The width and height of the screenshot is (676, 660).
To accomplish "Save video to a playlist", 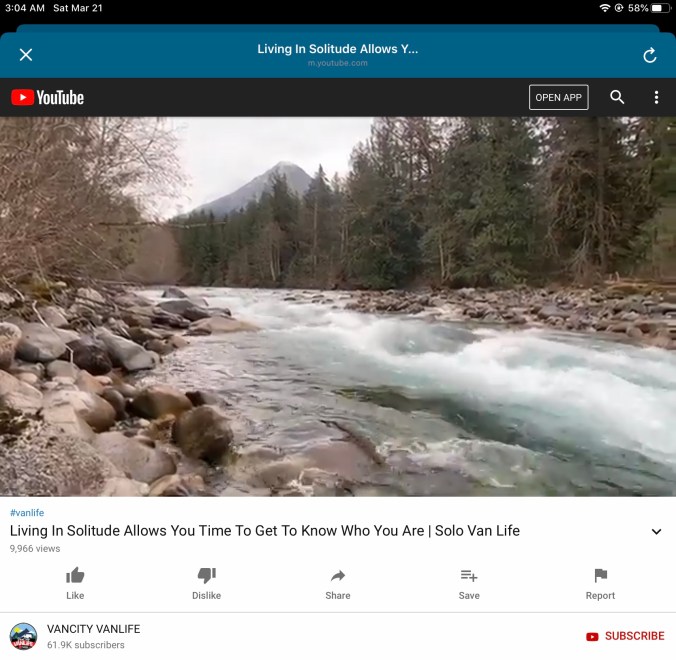I will pos(469,582).
